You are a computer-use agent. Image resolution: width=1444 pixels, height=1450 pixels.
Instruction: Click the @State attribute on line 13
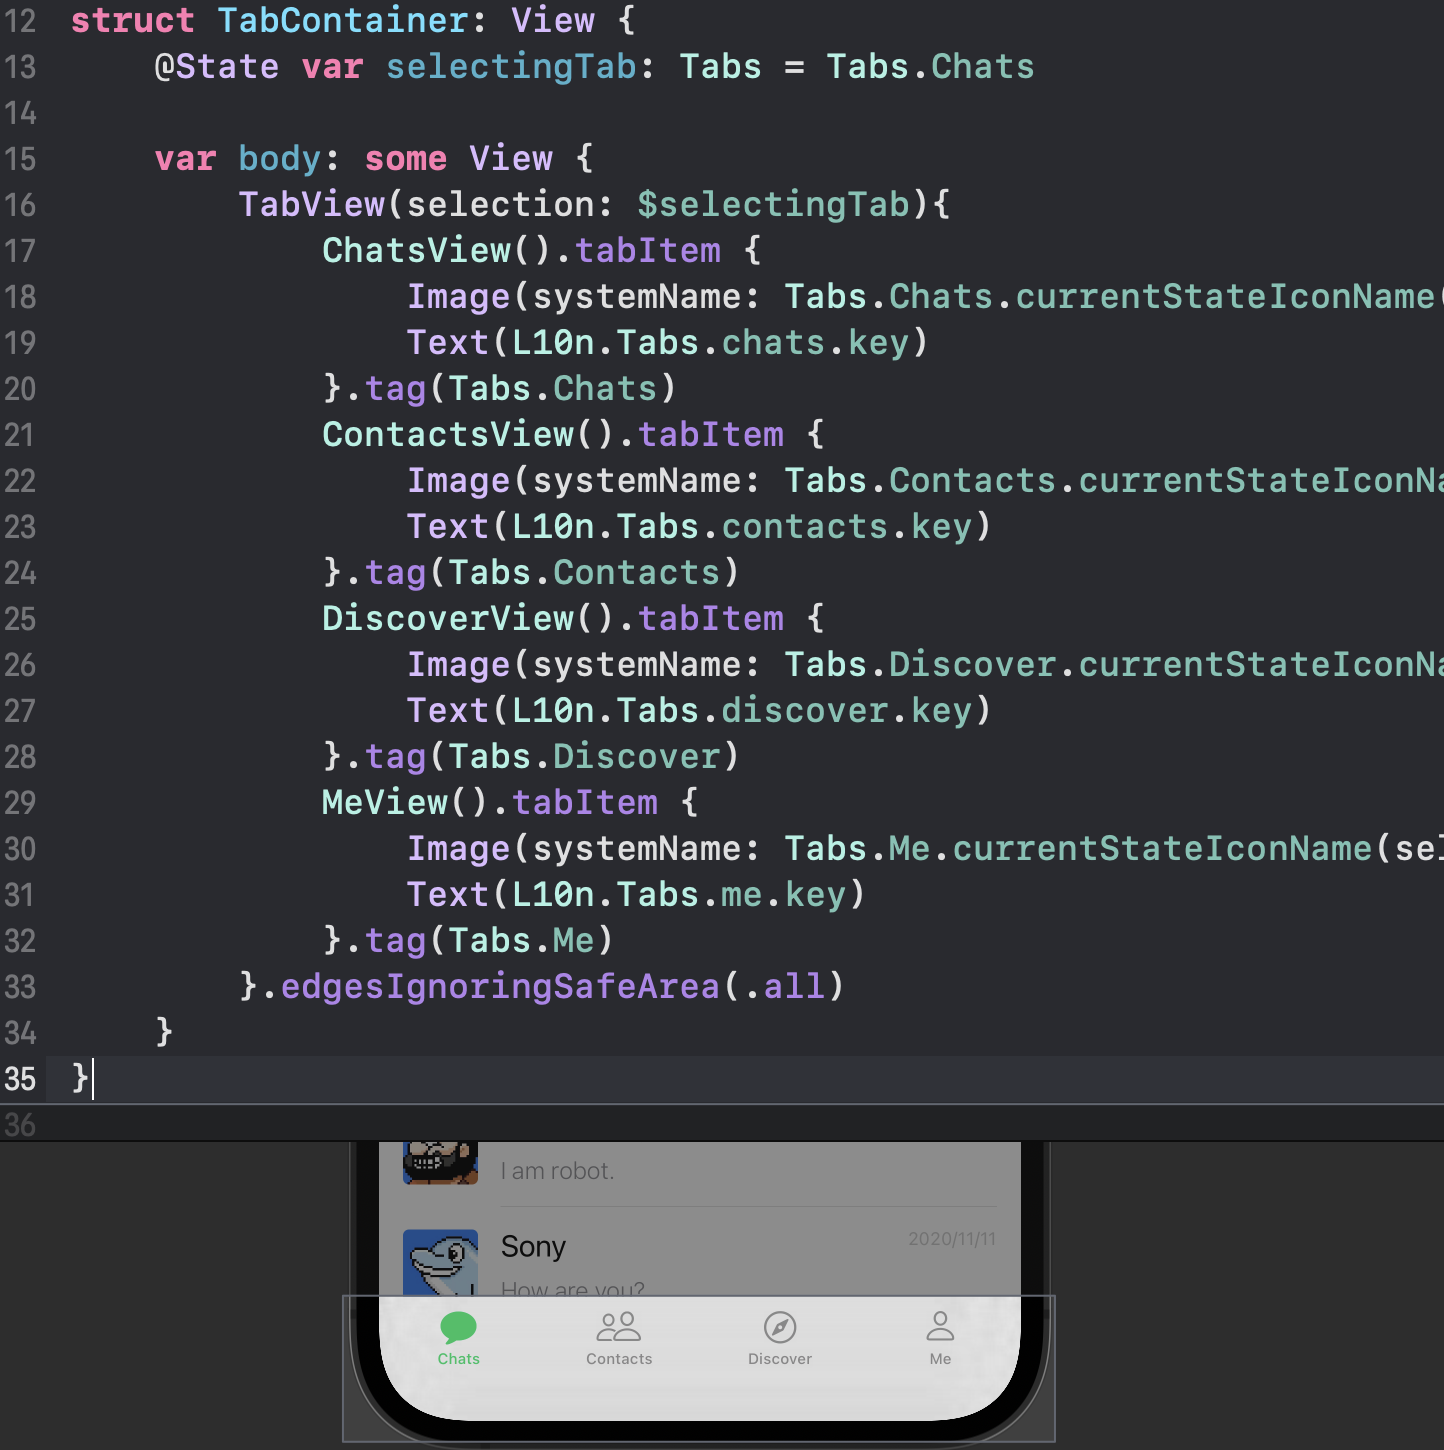pyautogui.click(x=217, y=67)
